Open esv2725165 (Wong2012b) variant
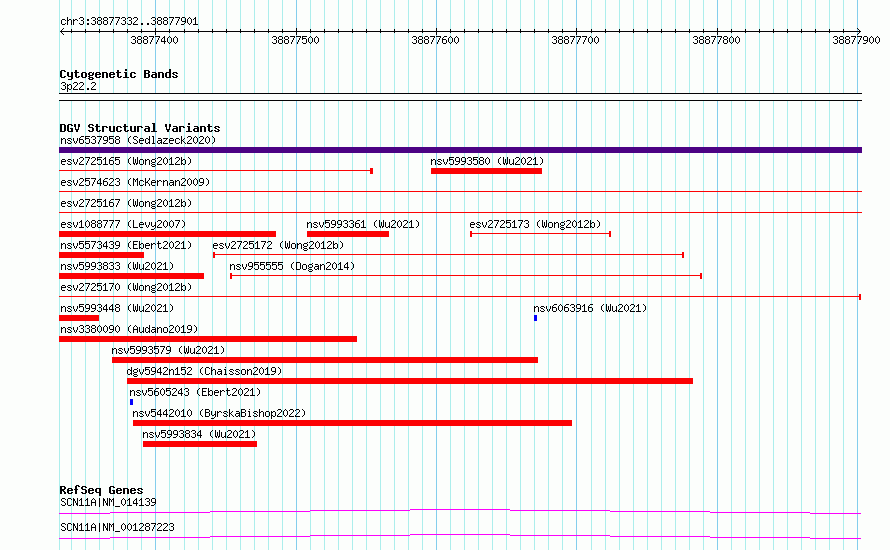This screenshot has height=550, width=890. (126, 161)
